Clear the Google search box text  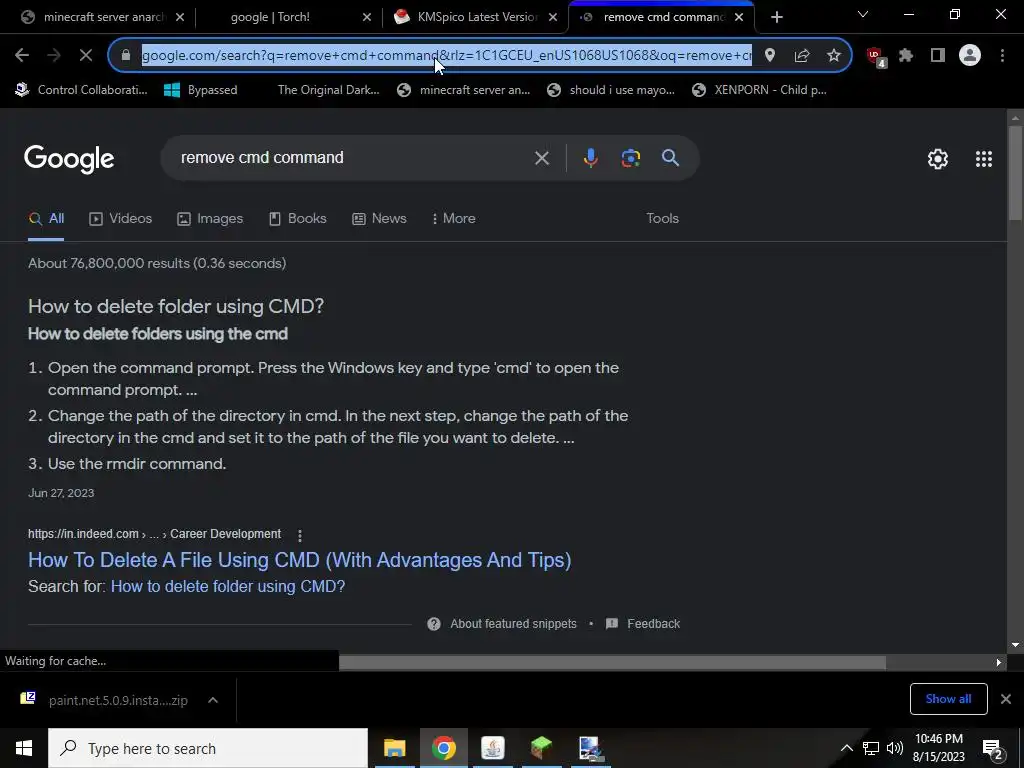click(542, 158)
